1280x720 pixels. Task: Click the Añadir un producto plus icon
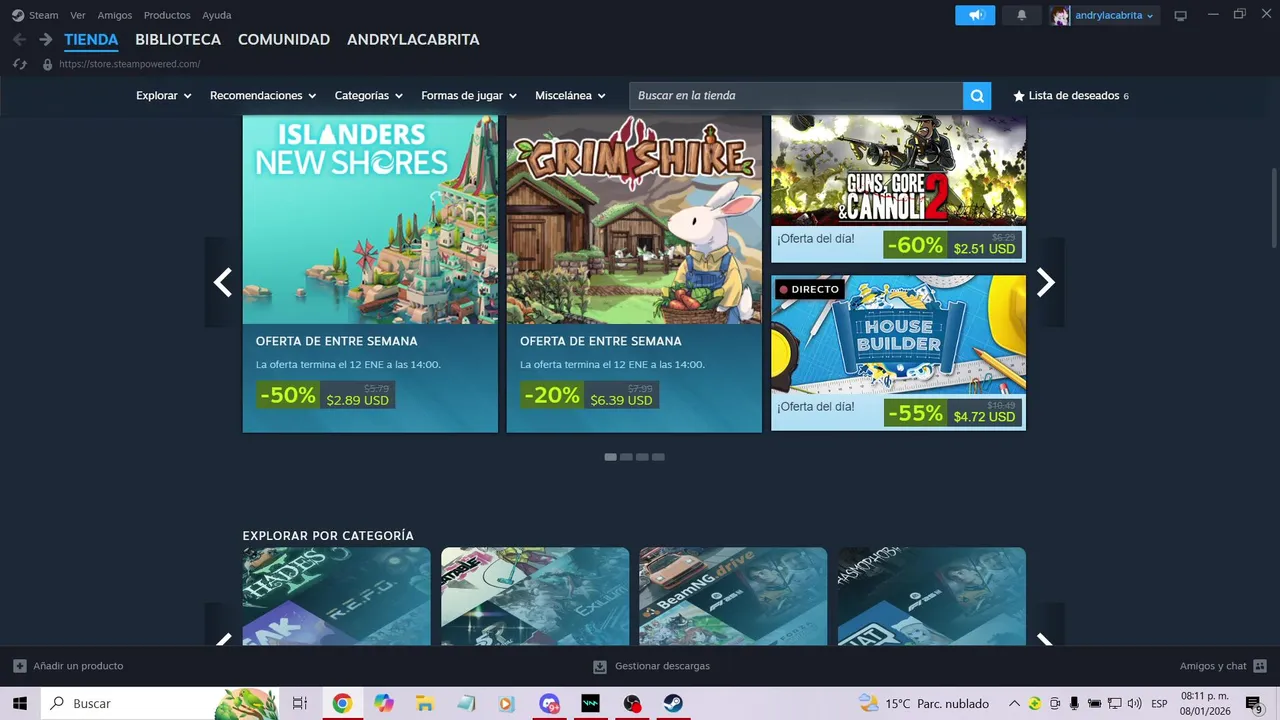click(20, 666)
